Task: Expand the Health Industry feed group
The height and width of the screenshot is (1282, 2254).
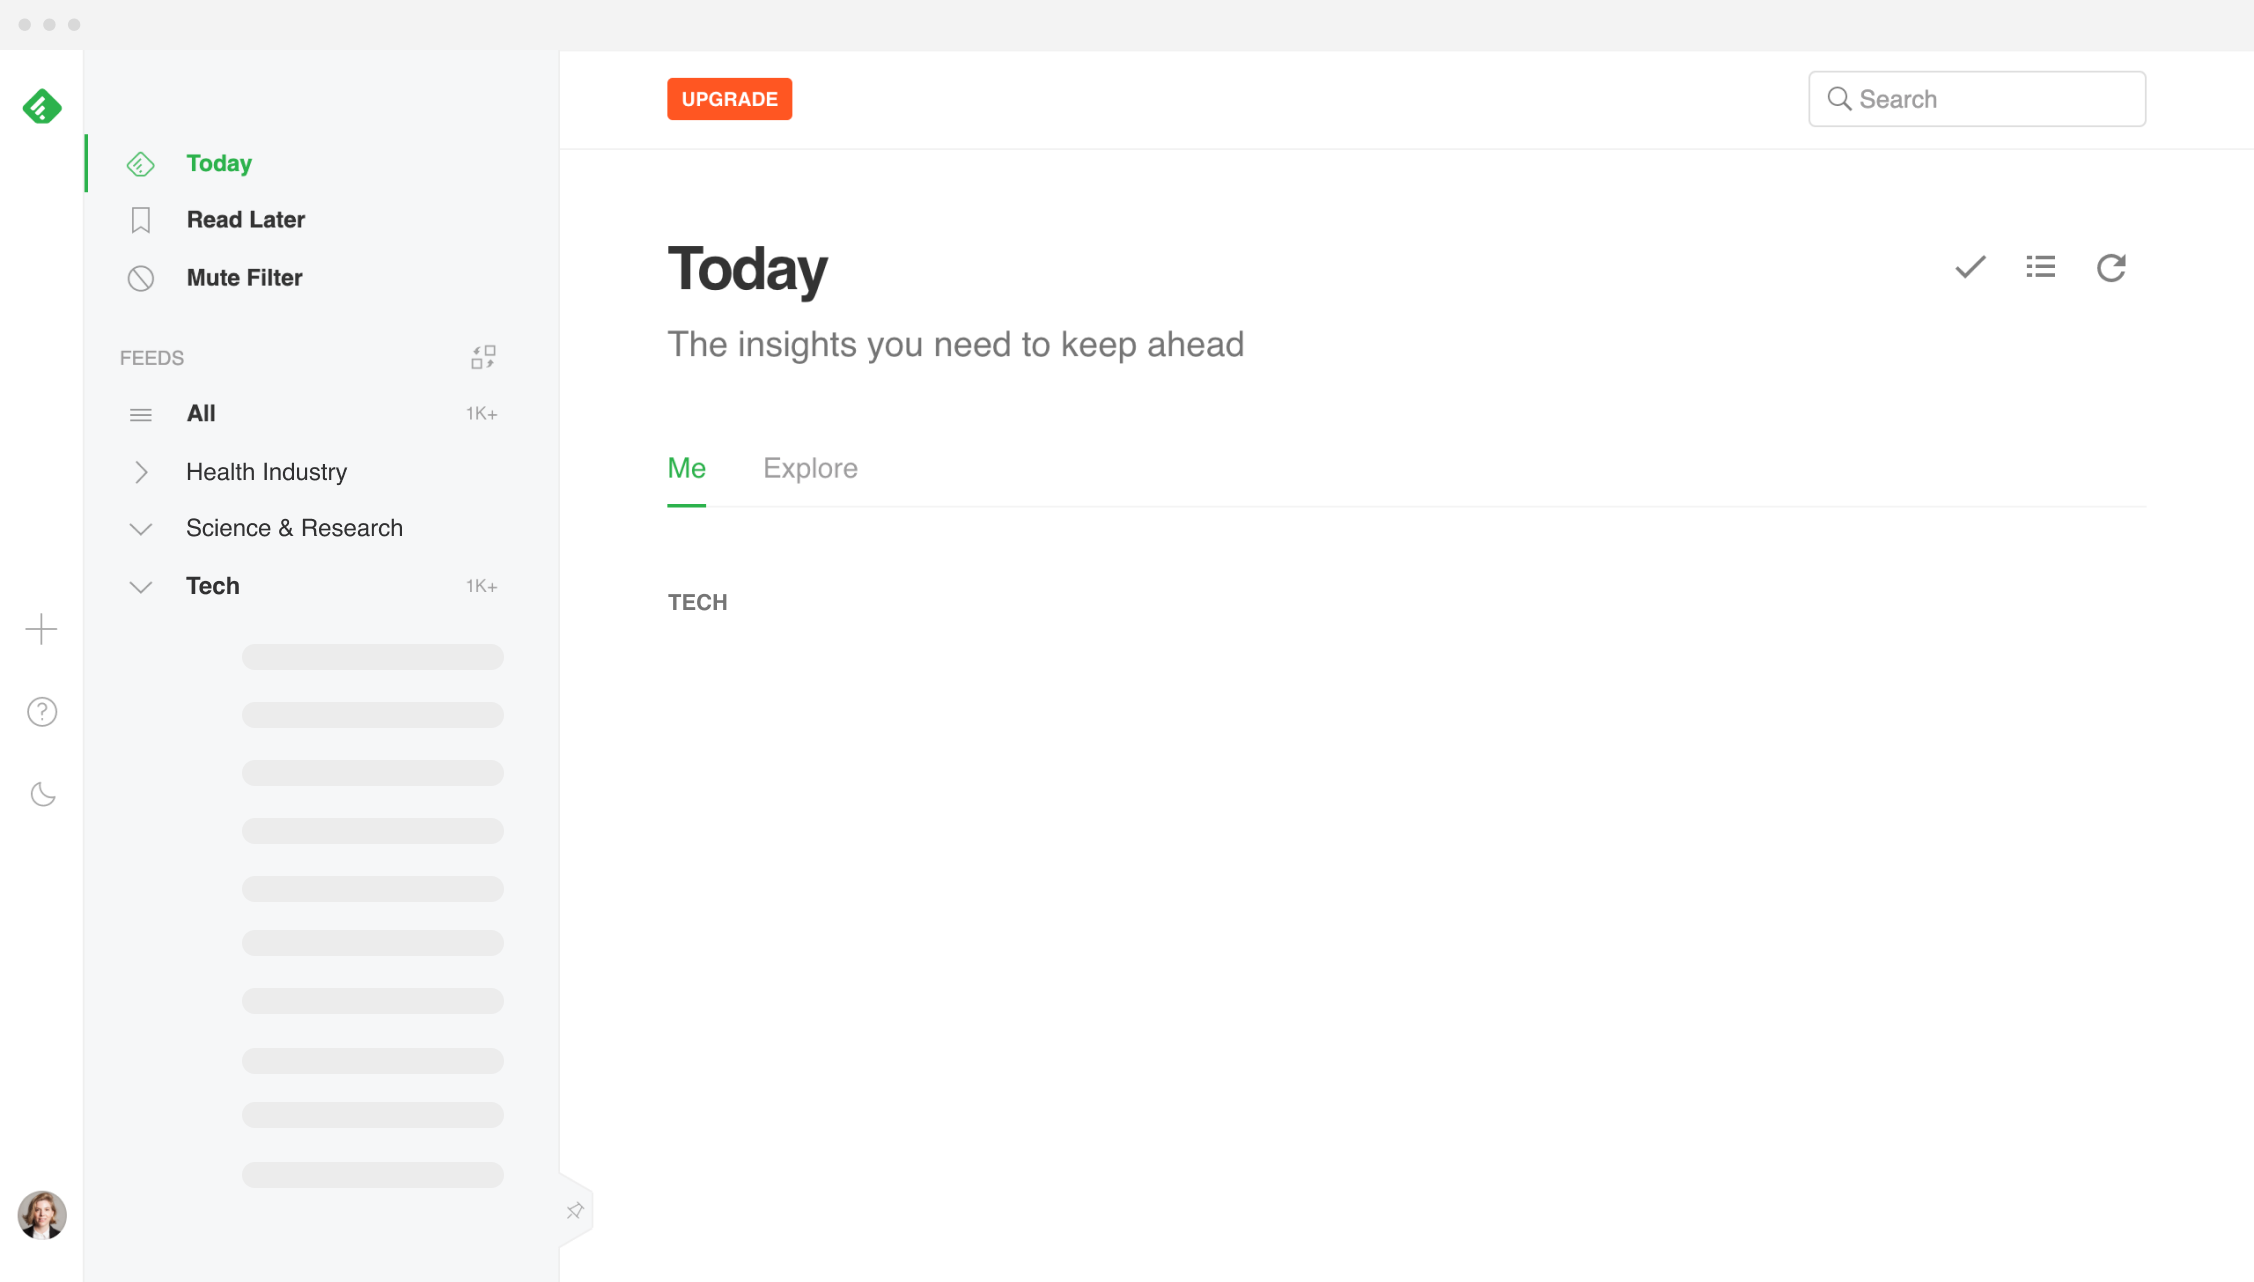Action: [140, 472]
